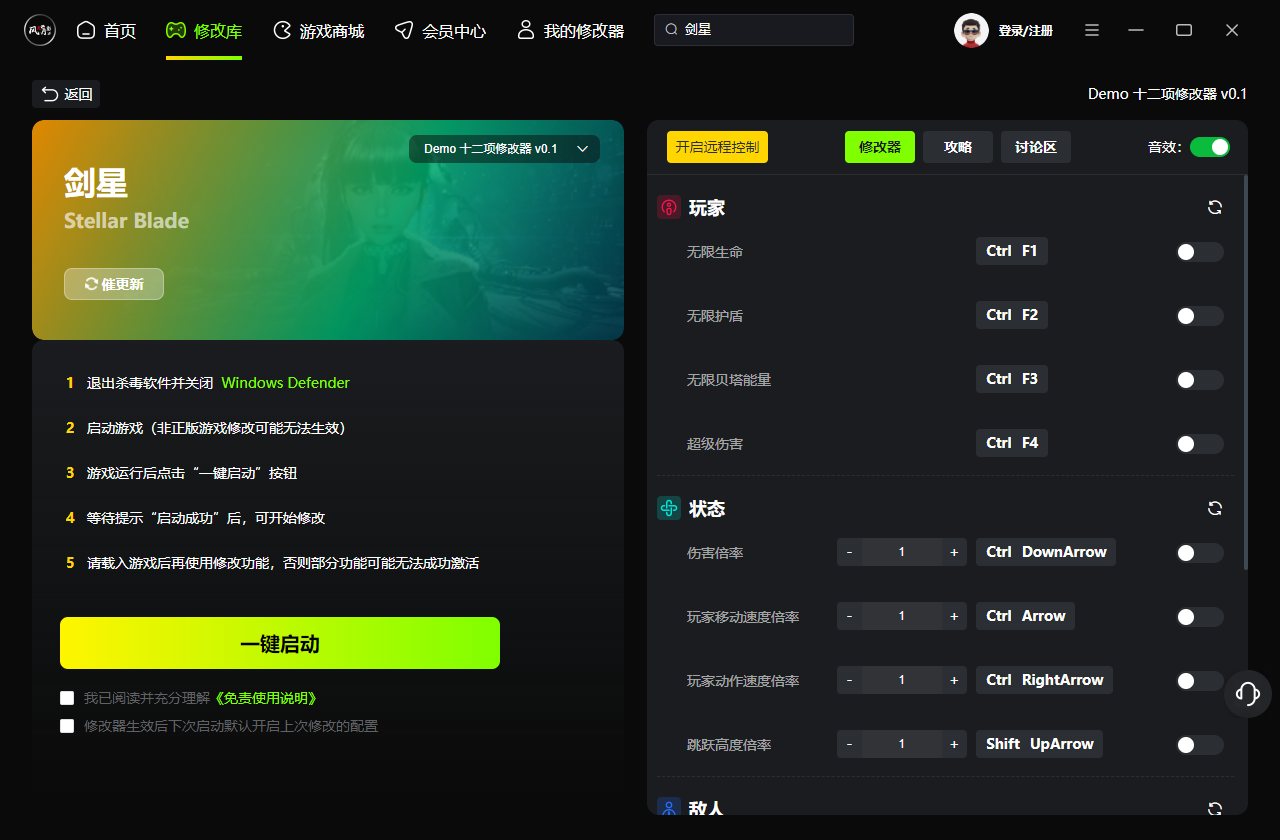The image size is (1280, 840).
Task: Open the customer service headset icon
Action: click(1247, 693)
